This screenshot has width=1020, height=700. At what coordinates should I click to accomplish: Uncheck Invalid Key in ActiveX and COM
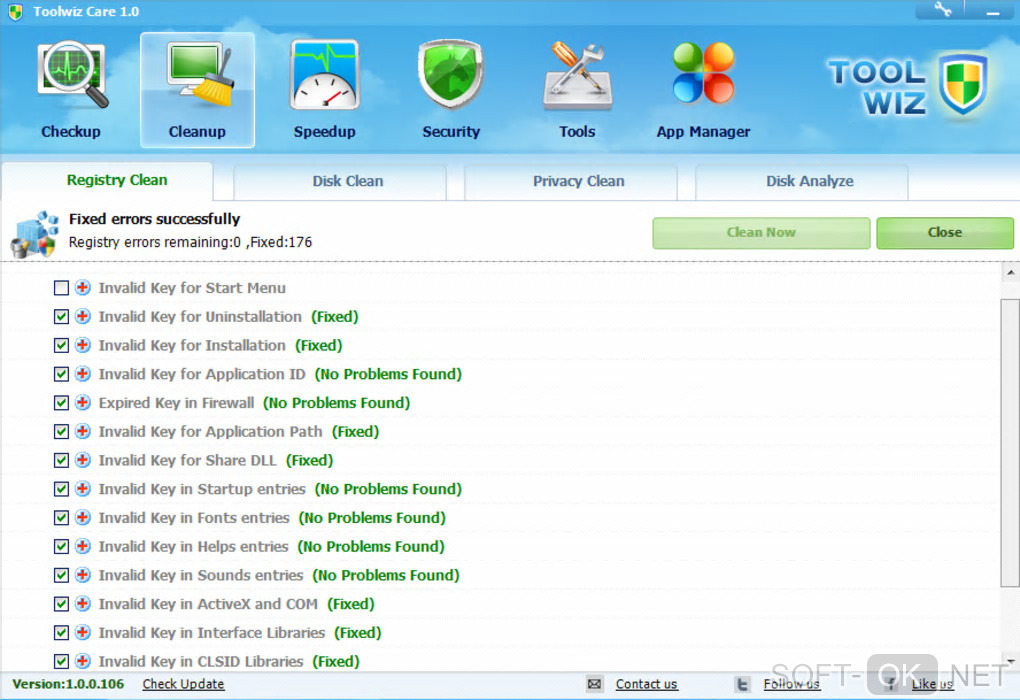tap(61, 604)
